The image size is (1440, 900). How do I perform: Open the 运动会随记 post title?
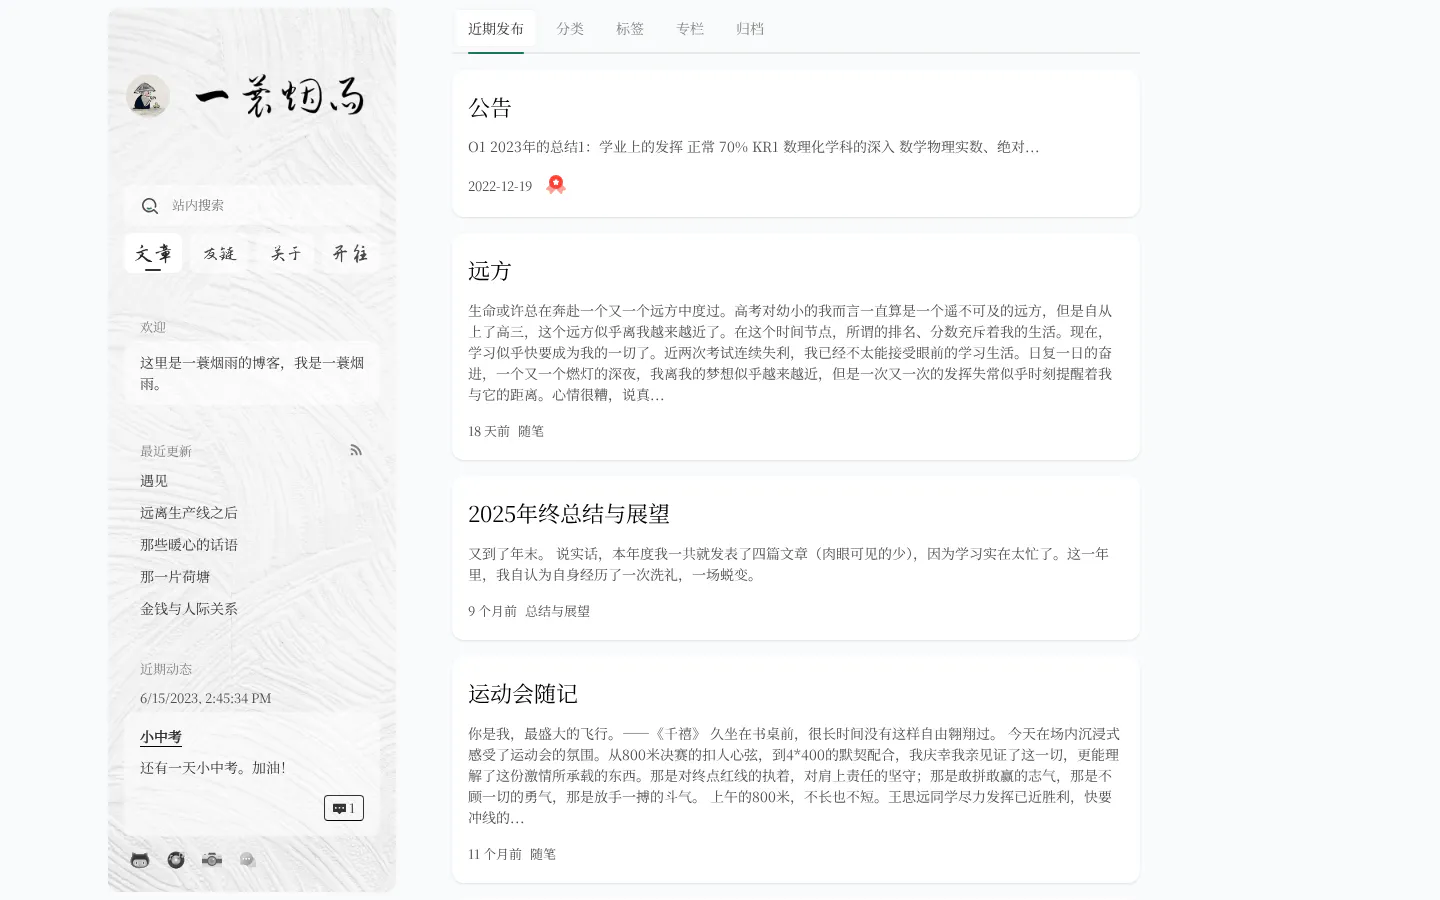pos(523,694)
